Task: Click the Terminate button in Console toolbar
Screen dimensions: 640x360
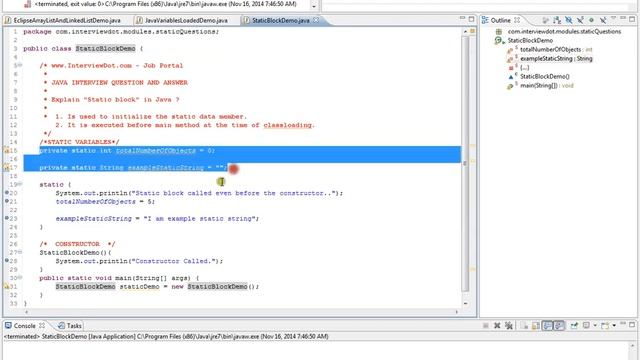Action: point(486,325)
